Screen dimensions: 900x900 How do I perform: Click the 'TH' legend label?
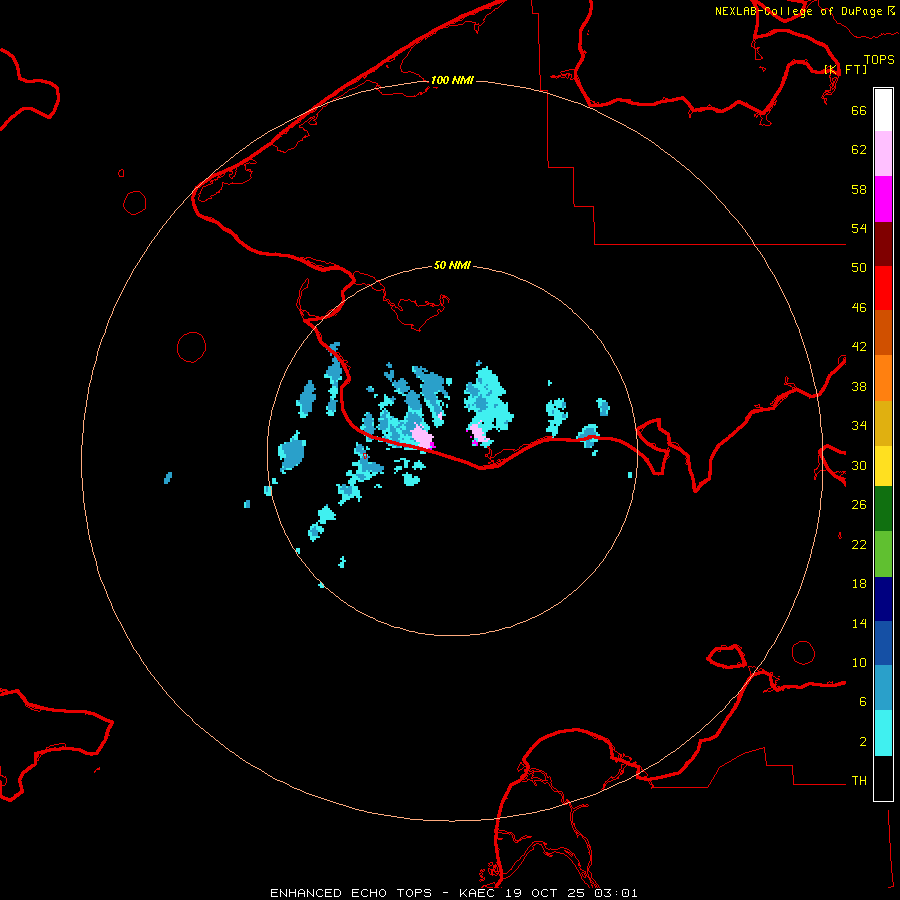tap(859, 781)
